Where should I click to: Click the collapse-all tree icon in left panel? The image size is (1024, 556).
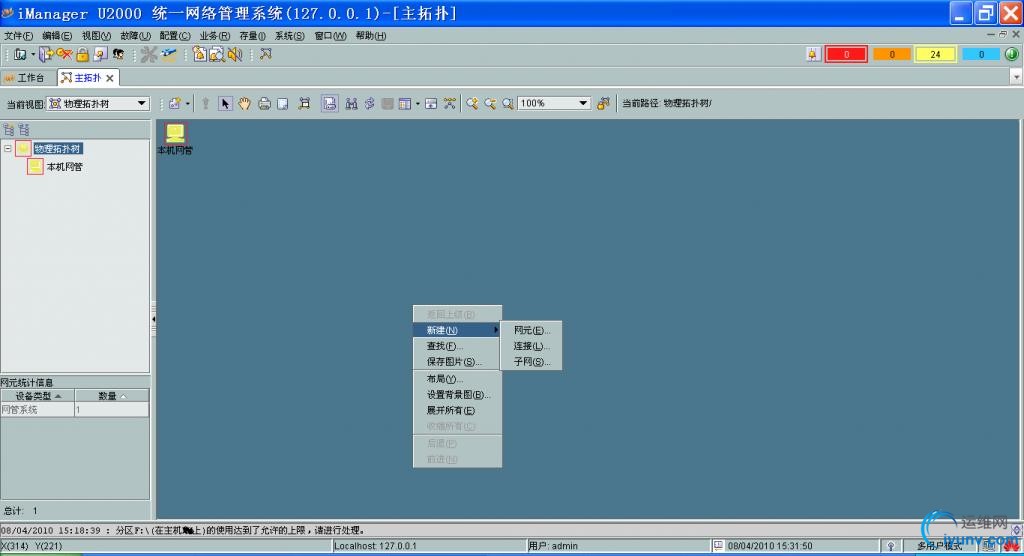(x=24, y=129)
